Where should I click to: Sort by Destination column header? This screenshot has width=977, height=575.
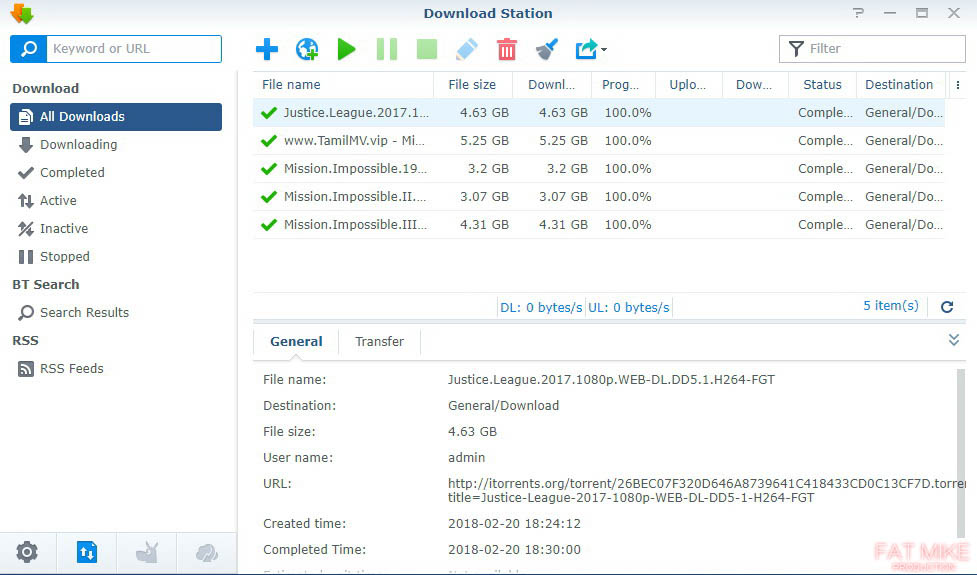point(899,85)
